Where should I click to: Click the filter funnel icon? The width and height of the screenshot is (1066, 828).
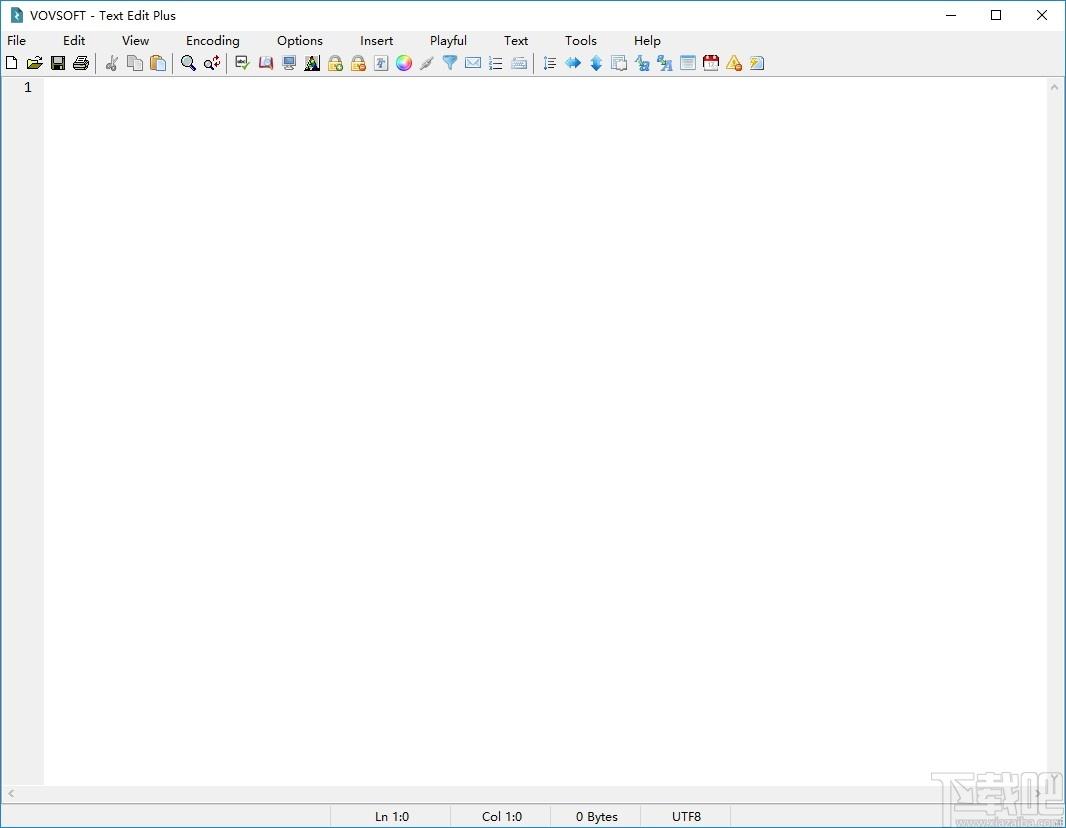tap(450, 63)
